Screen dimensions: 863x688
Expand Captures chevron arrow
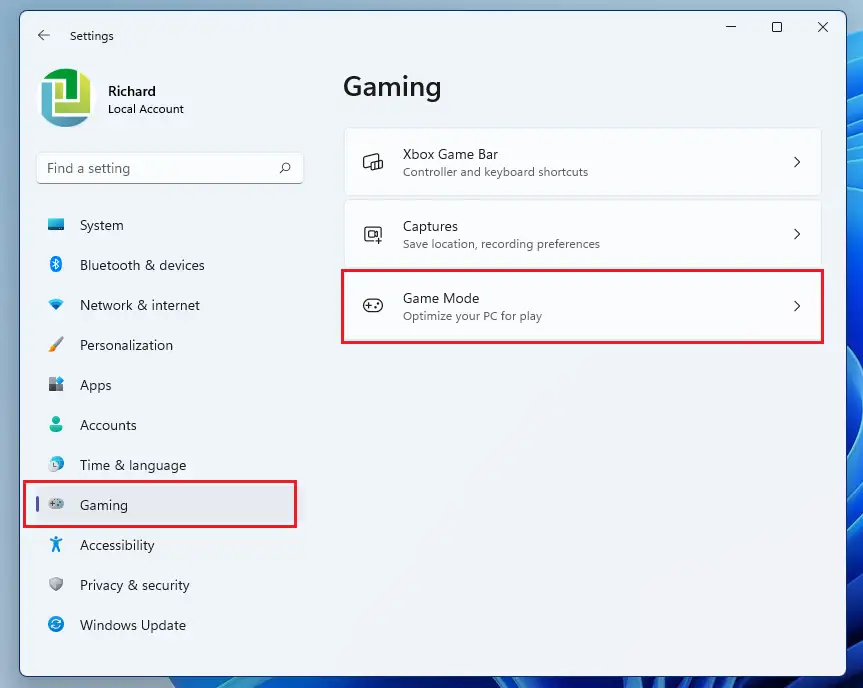(x=796, y=234)
